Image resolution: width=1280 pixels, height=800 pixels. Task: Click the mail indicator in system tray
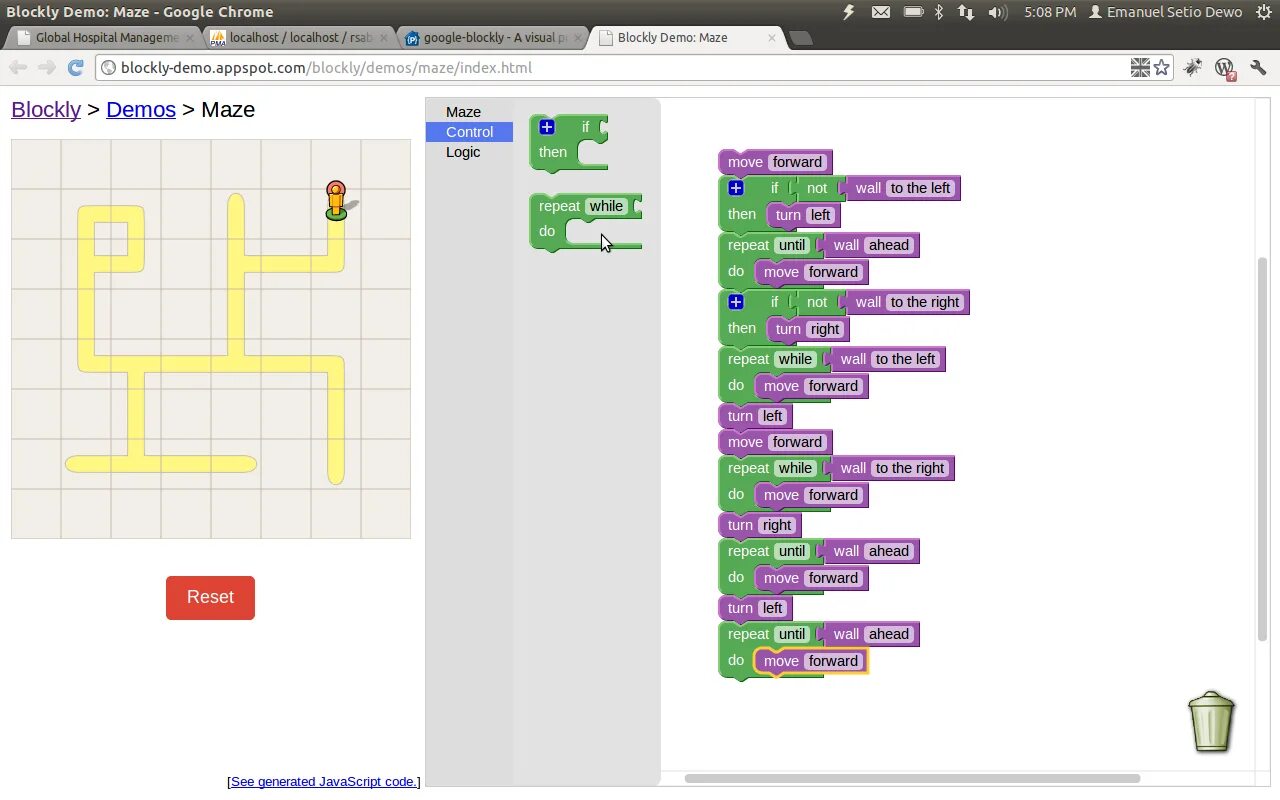pyautogui.click(x=880, y=12)
